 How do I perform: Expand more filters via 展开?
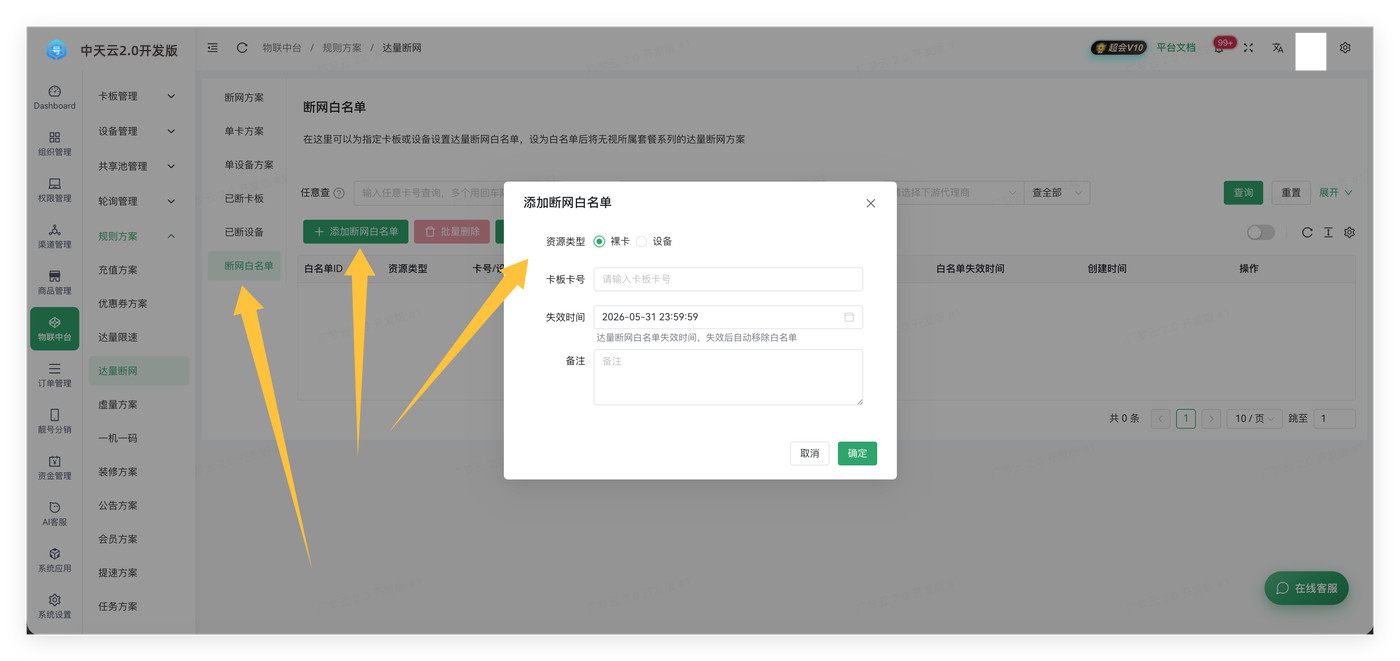coord(1335,193)
